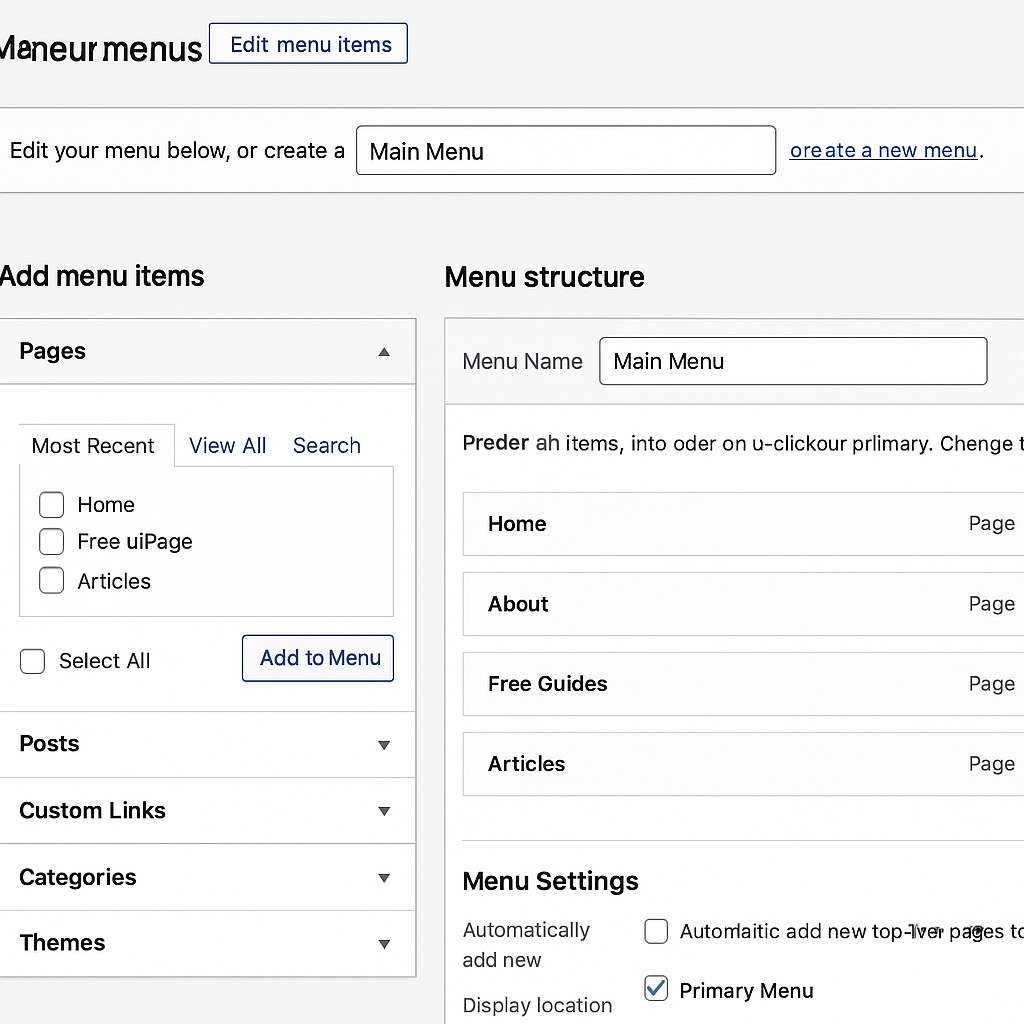Click the Menu Name text field
The height and width of the screenshot is (1024, 1024).
click(792, 362)
